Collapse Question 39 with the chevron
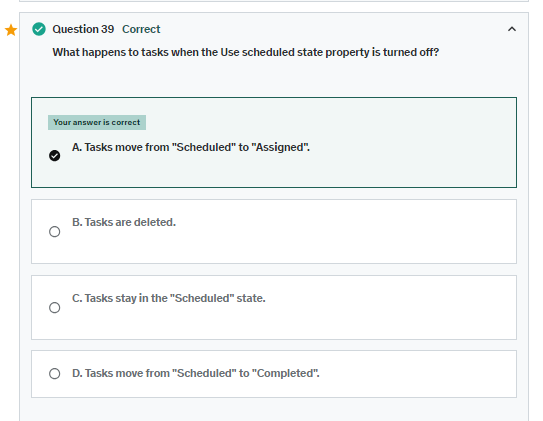 pyautogui.click(x=511, y=29)
